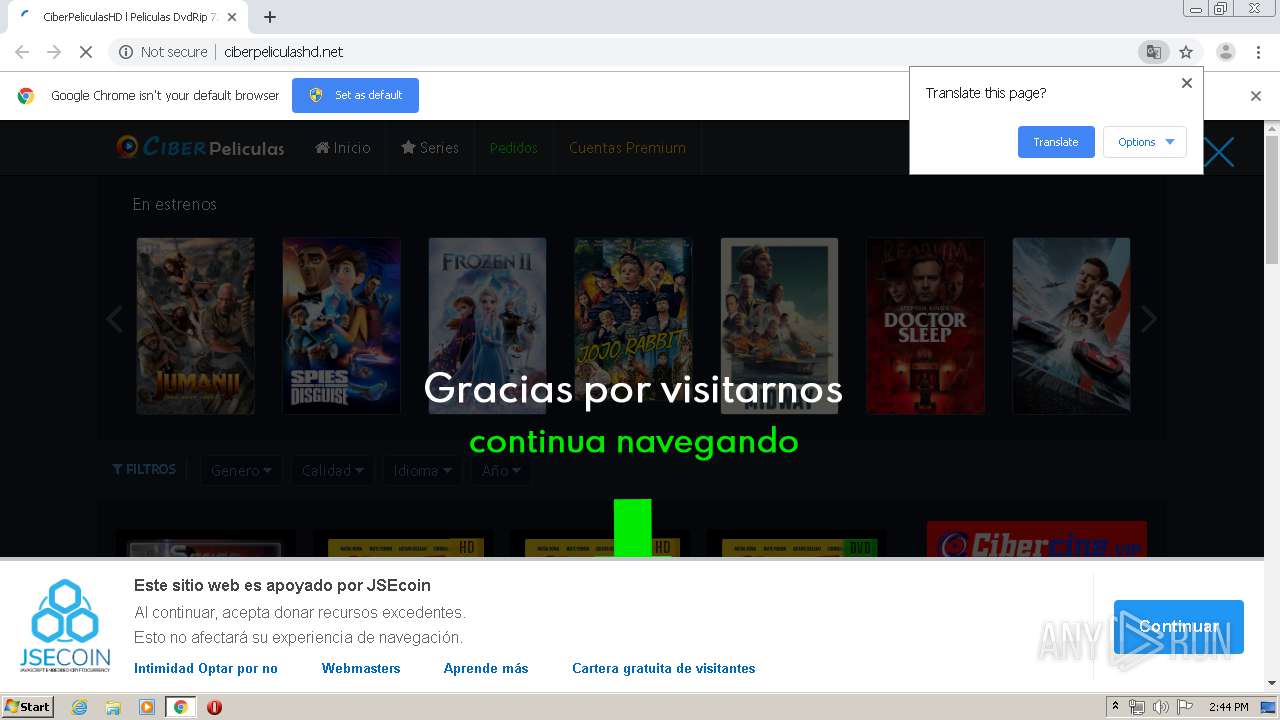Close the Translate this page popup

pos(1187,83)
